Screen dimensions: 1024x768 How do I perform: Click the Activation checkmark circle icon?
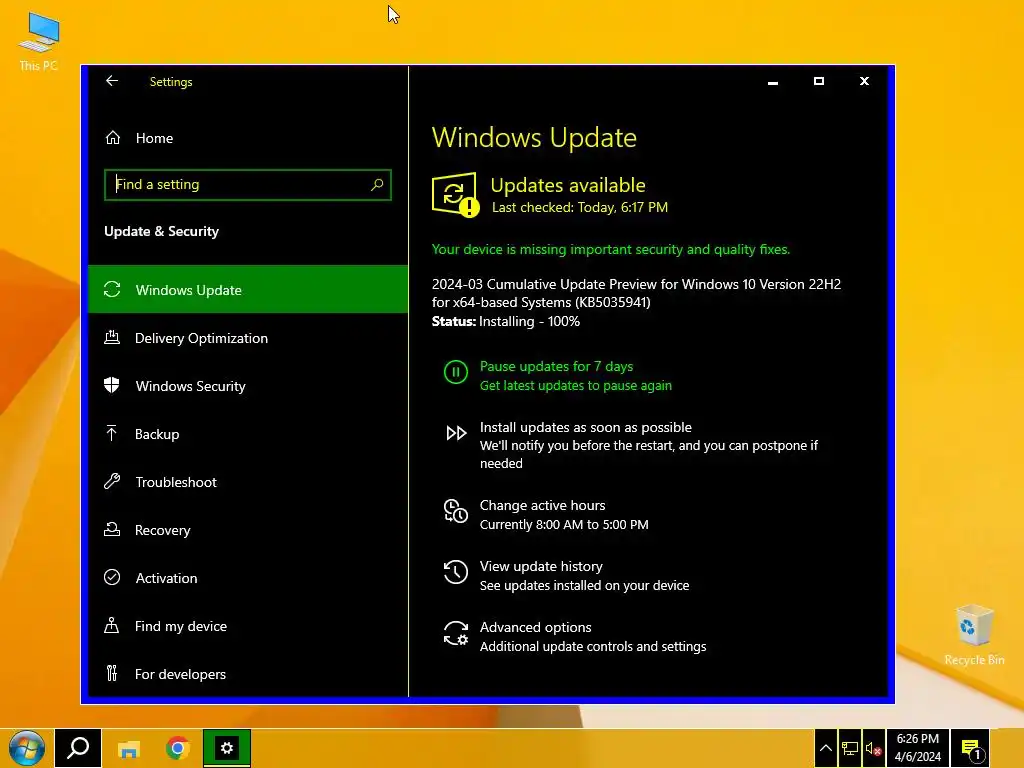(x=112, y=577)
